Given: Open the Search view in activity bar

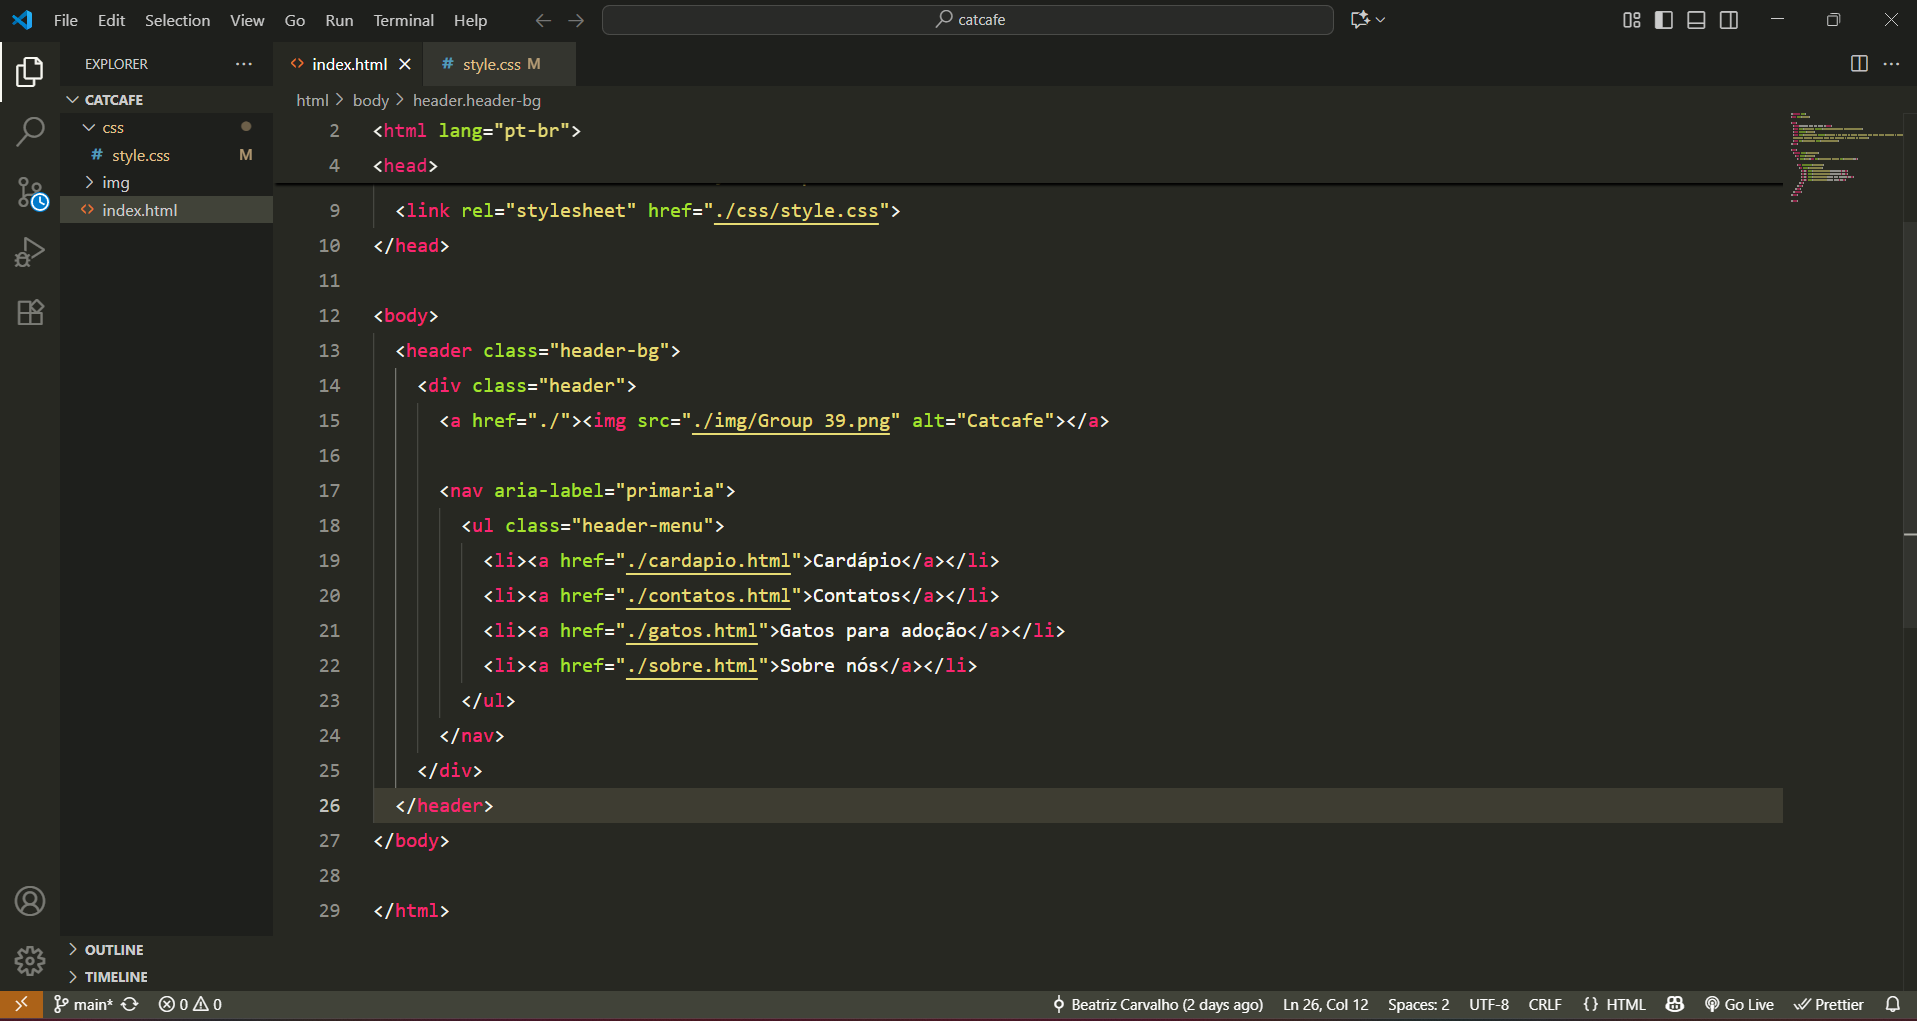Looking at the screenshot, I should tap(30, 132).
